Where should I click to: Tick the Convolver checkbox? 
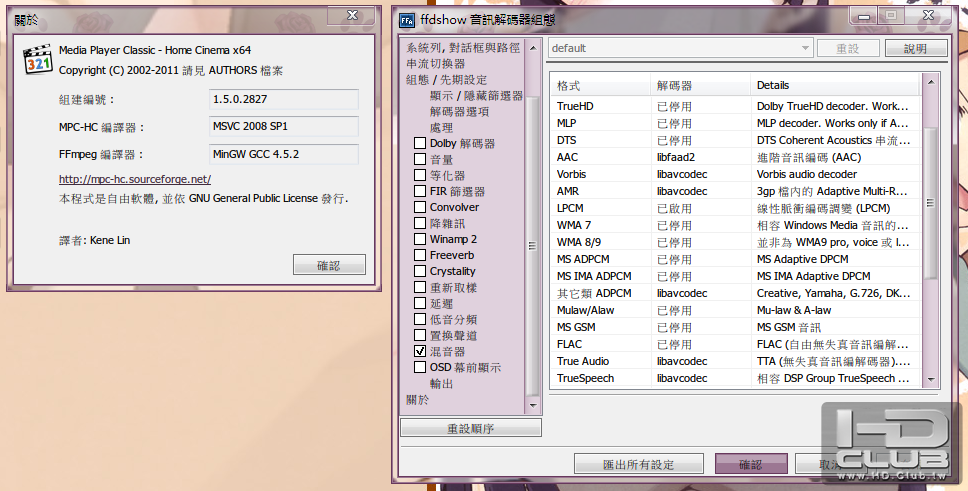(x=420, y=207)
